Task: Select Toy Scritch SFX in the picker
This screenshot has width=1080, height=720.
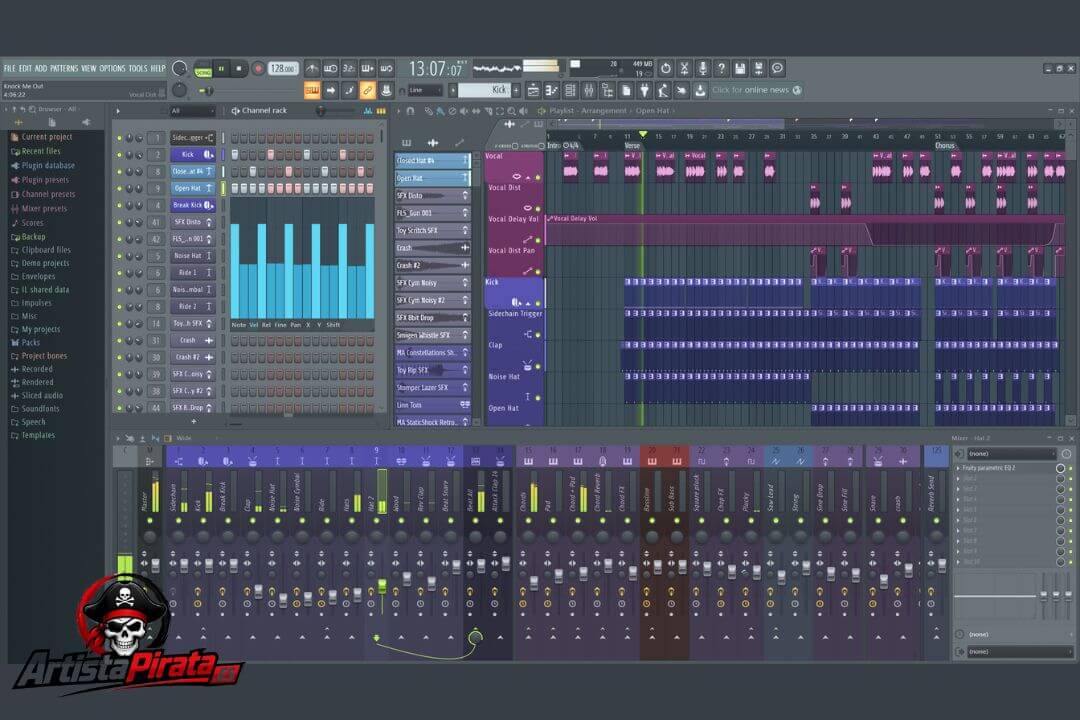Action: click(x=432, y=230)
